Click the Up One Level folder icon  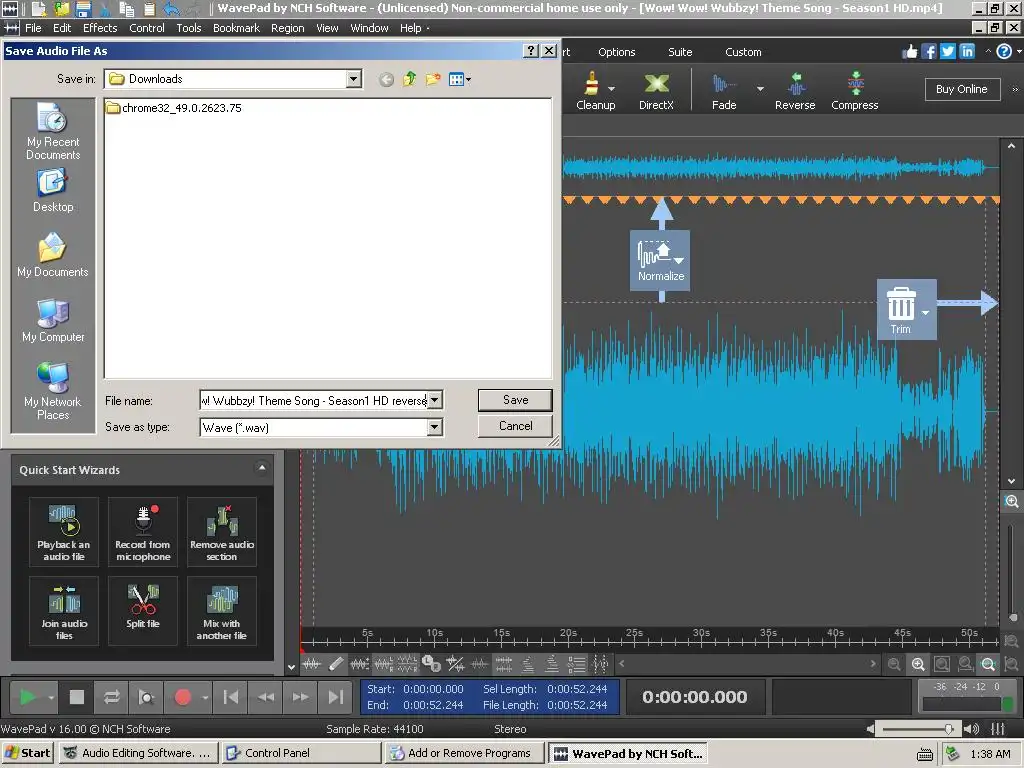click(x=409, y=80)
